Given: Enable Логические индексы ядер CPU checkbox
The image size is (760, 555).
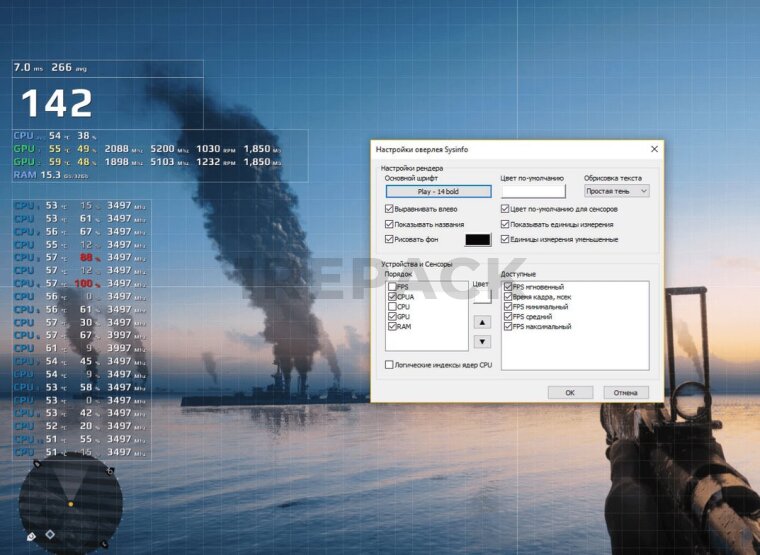Looking at the screenshot, I should pyautogui.click(x=390, y=365).
